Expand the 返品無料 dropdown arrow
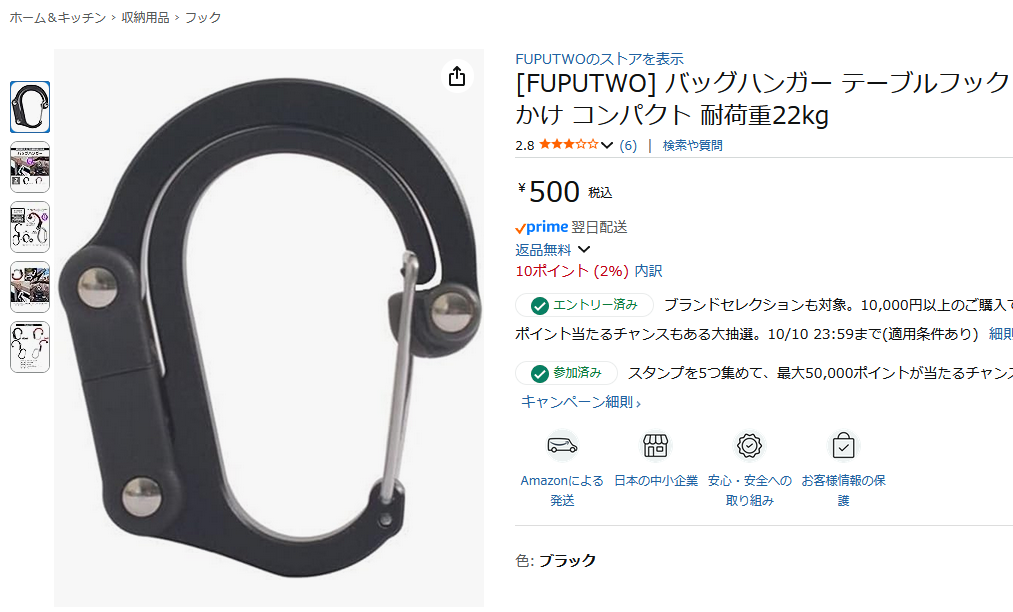The height and width of the screenshot is (612, 1013). (x=584, y=249)
